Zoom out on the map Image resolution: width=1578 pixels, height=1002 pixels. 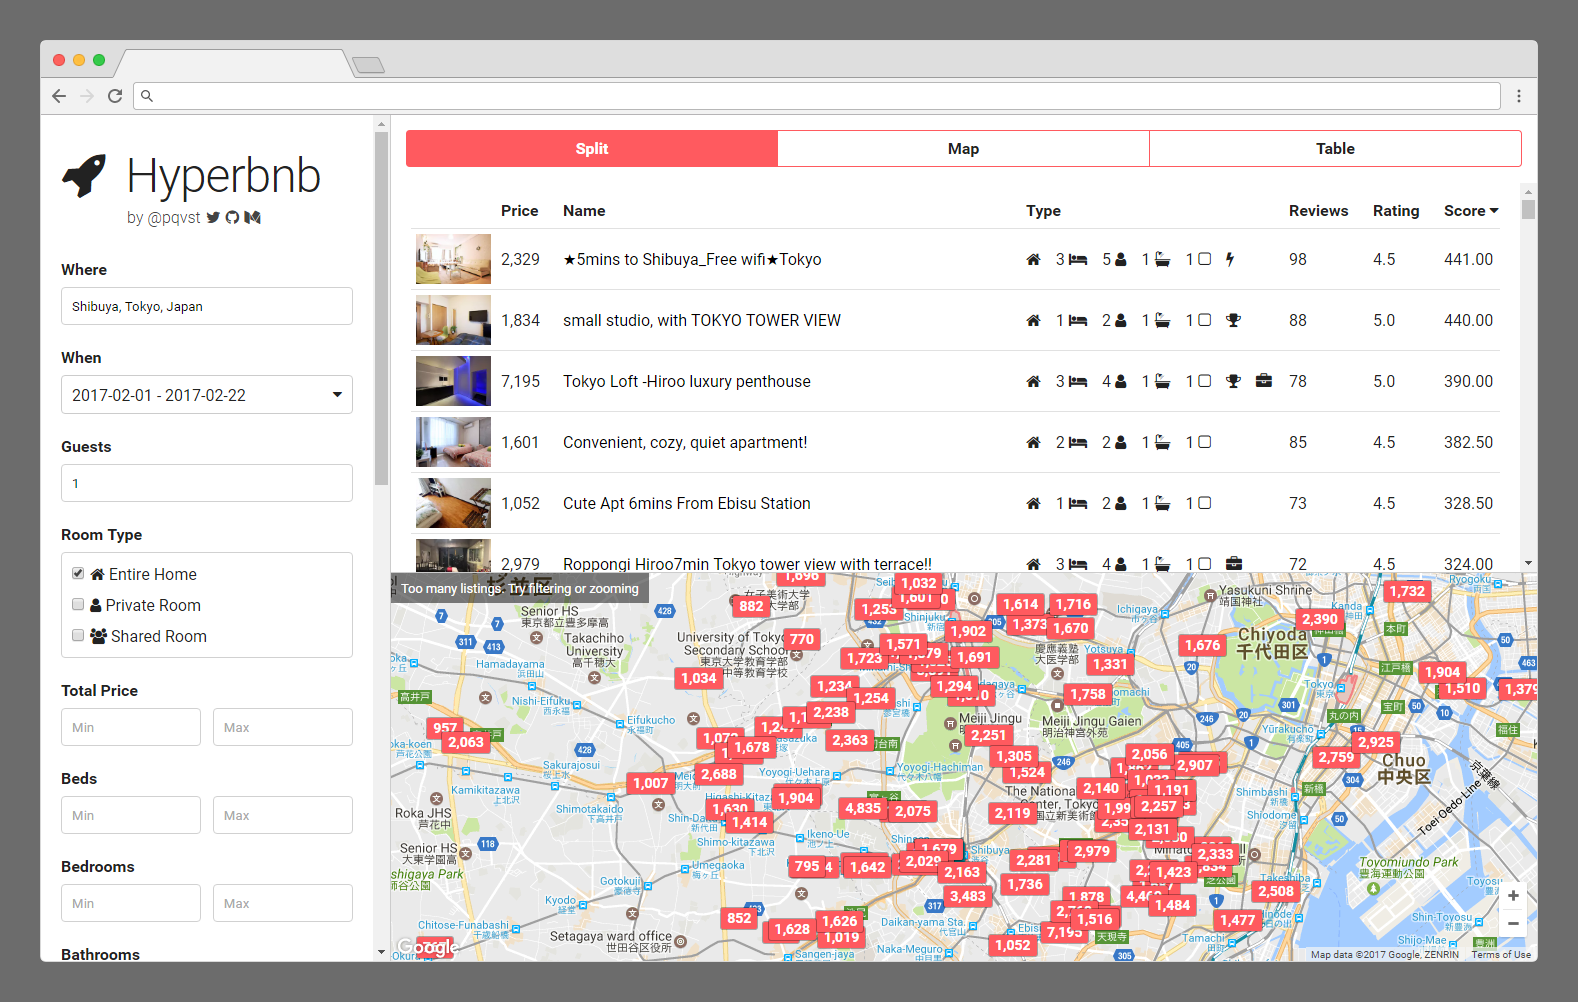[x=1513, y=923]
